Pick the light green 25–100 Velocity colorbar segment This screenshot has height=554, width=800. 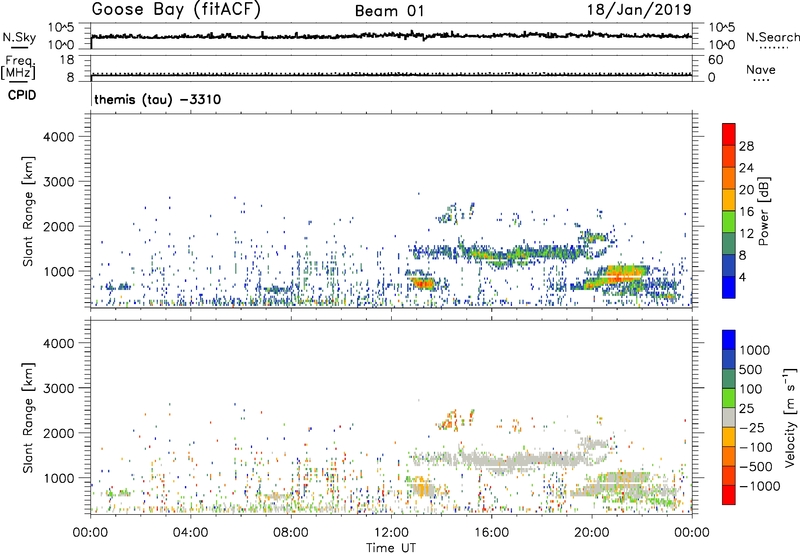coord(729,398)
